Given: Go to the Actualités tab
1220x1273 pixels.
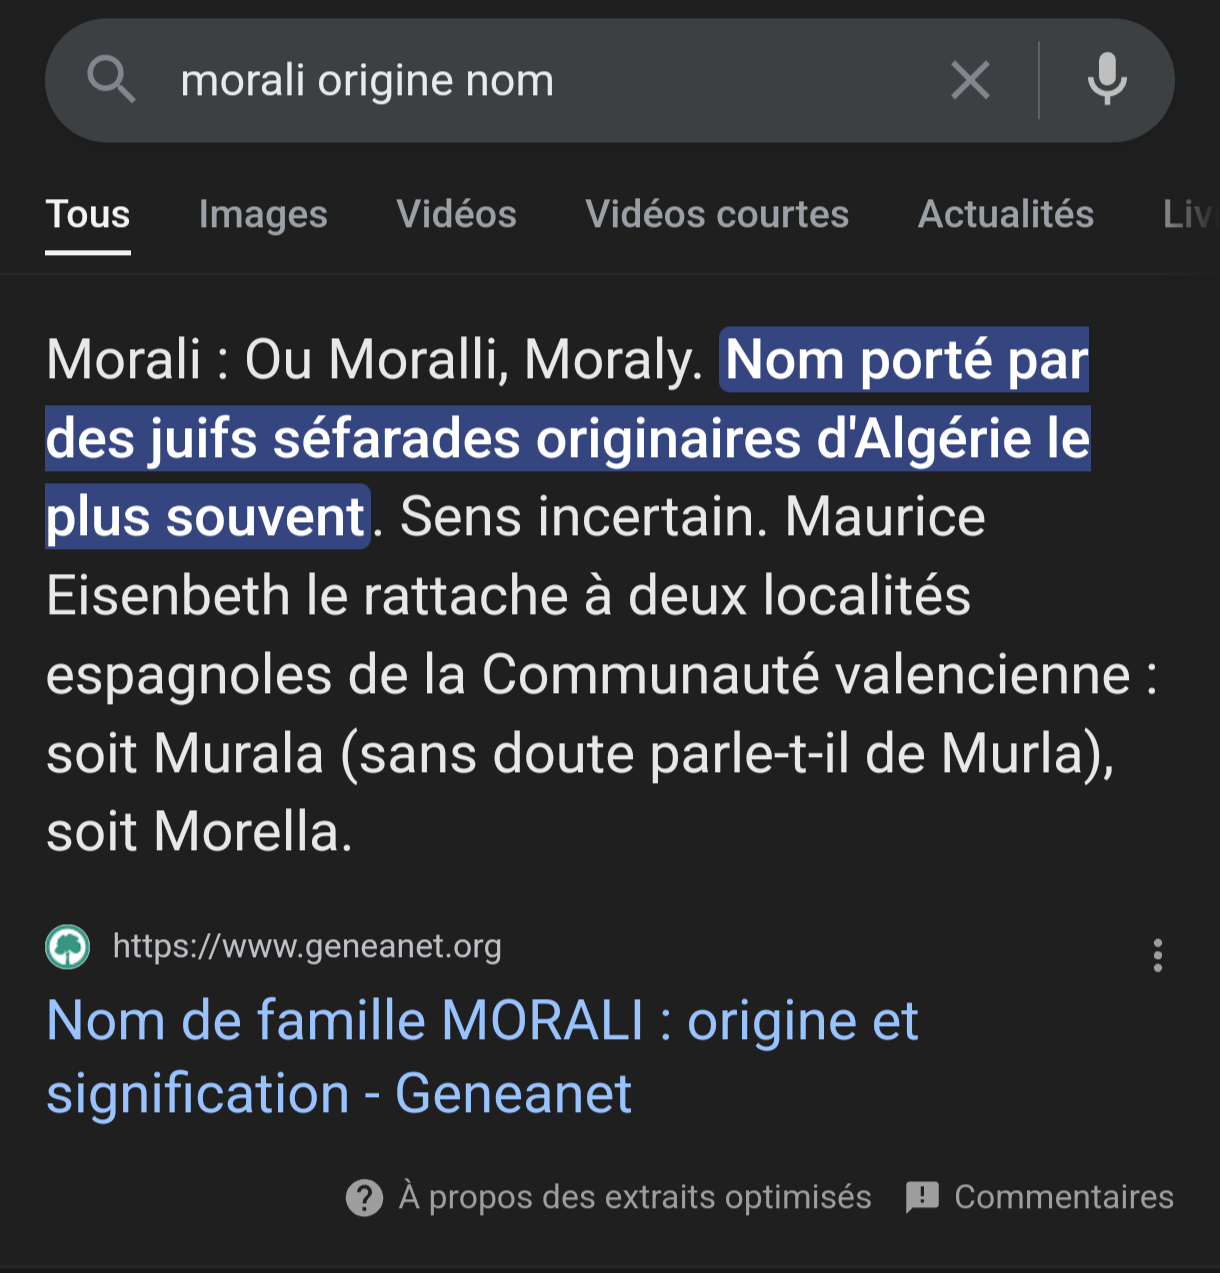Looking at the screenshot, I should (x=1006, y=214).
